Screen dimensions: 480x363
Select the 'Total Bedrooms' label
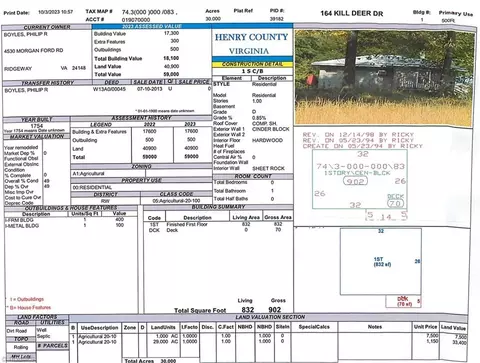point(230,182)
